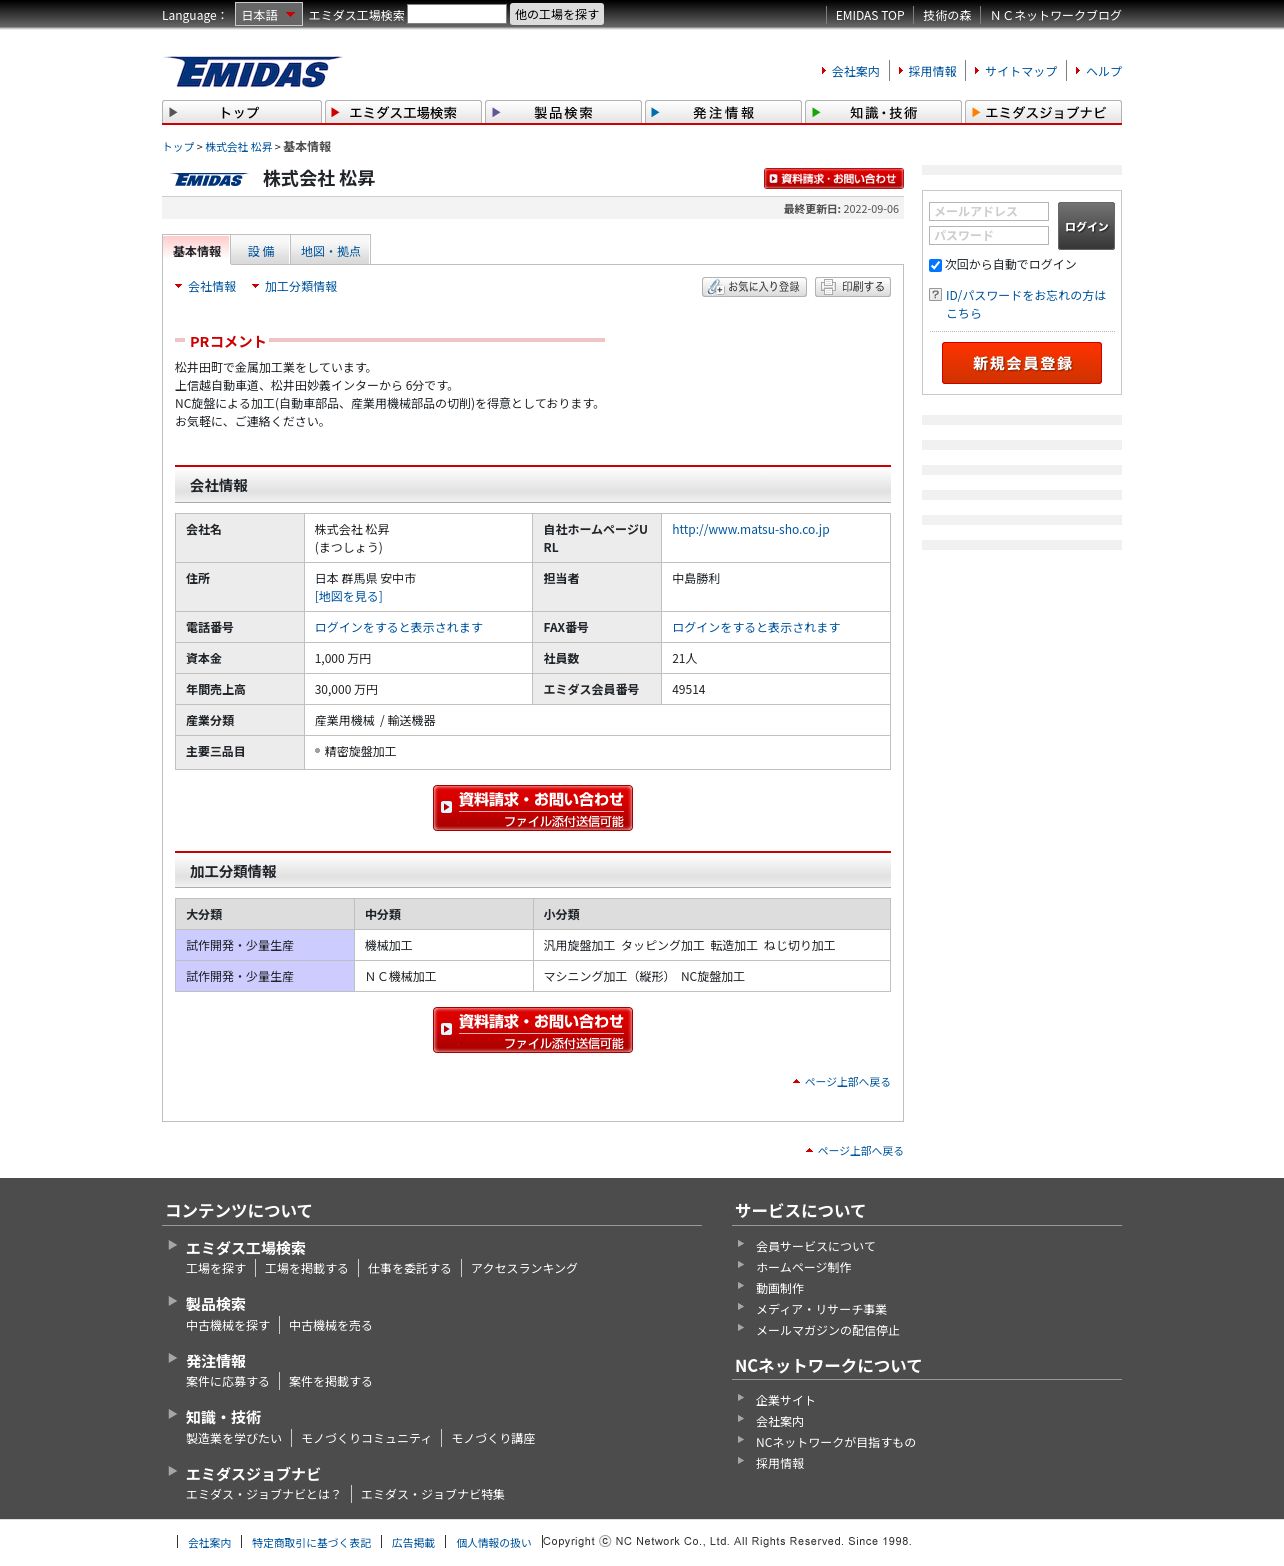Screen dimensions: 1284x1566
Task: Click footer 動画制作 link
Action: pos(779,1289)
